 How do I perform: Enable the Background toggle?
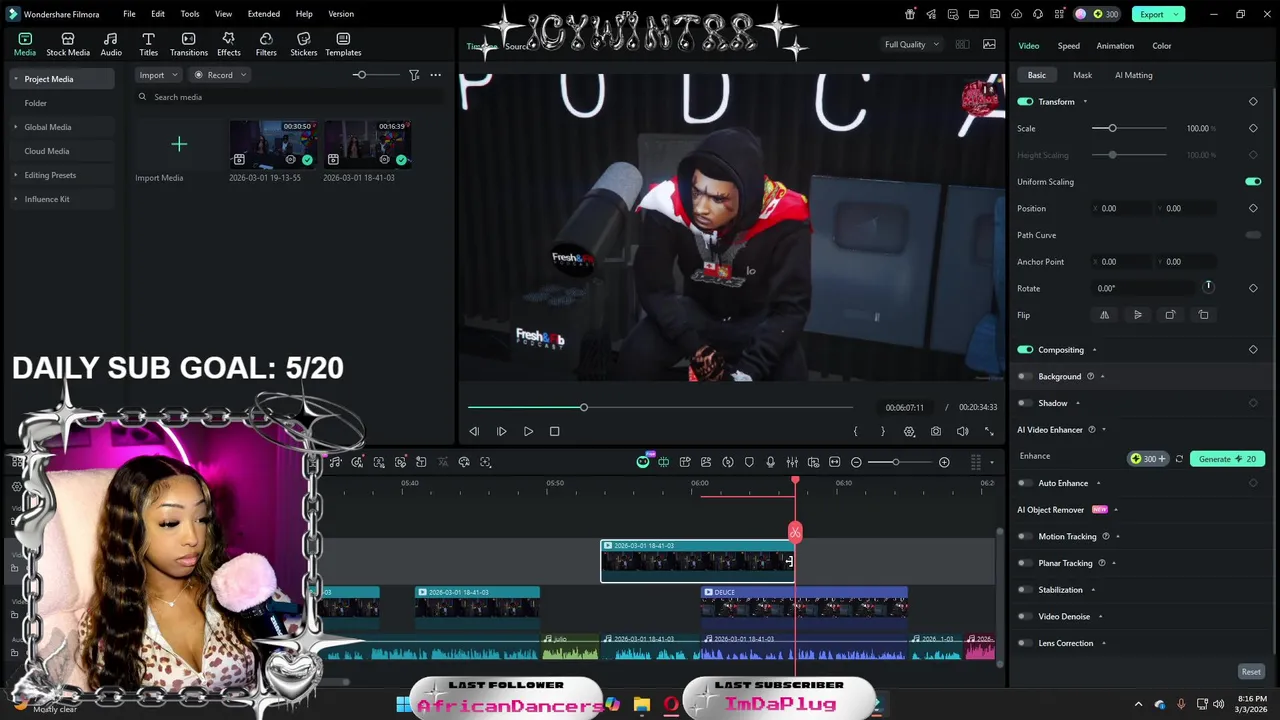click(x=1023, y=377)
